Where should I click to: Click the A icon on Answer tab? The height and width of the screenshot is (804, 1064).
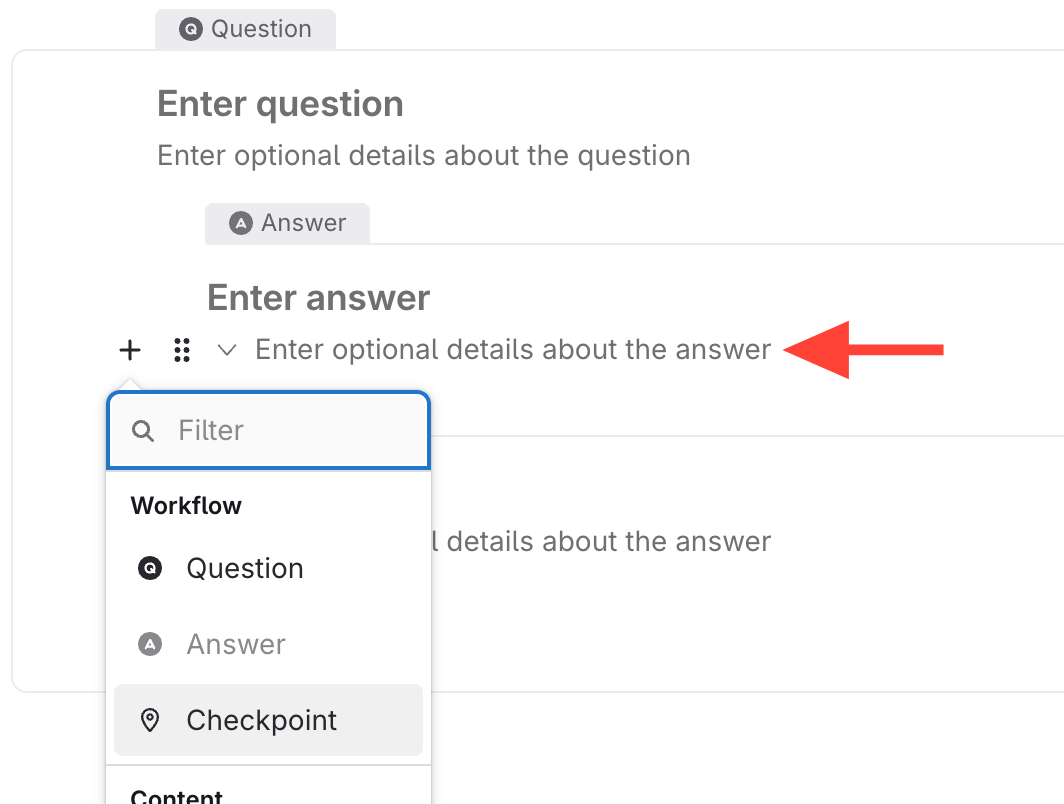tap(240, 223)
